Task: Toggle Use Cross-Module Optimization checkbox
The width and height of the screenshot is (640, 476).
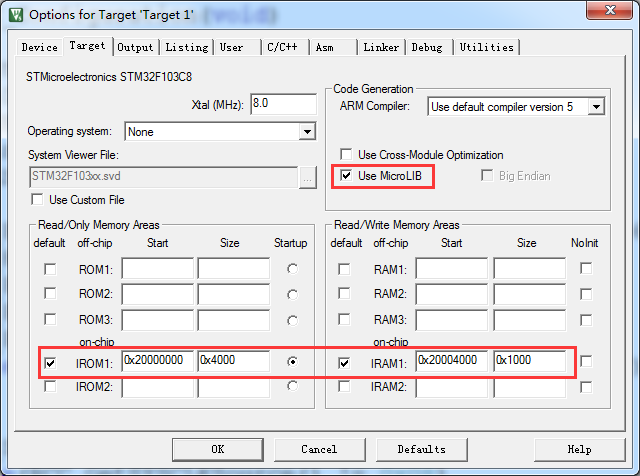Action: (346, 154)
